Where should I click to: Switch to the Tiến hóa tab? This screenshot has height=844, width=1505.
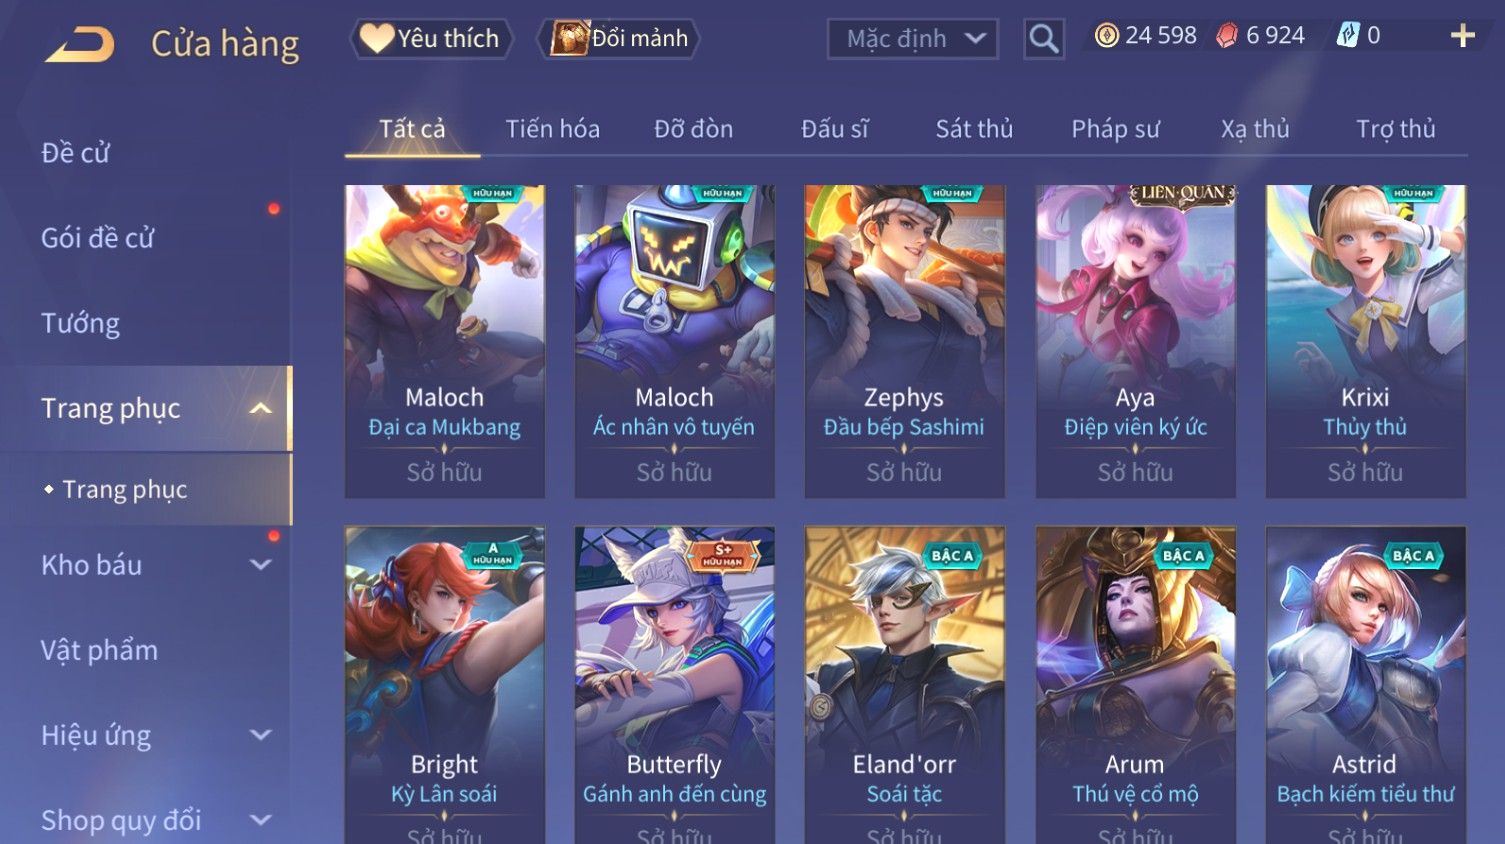552,129
